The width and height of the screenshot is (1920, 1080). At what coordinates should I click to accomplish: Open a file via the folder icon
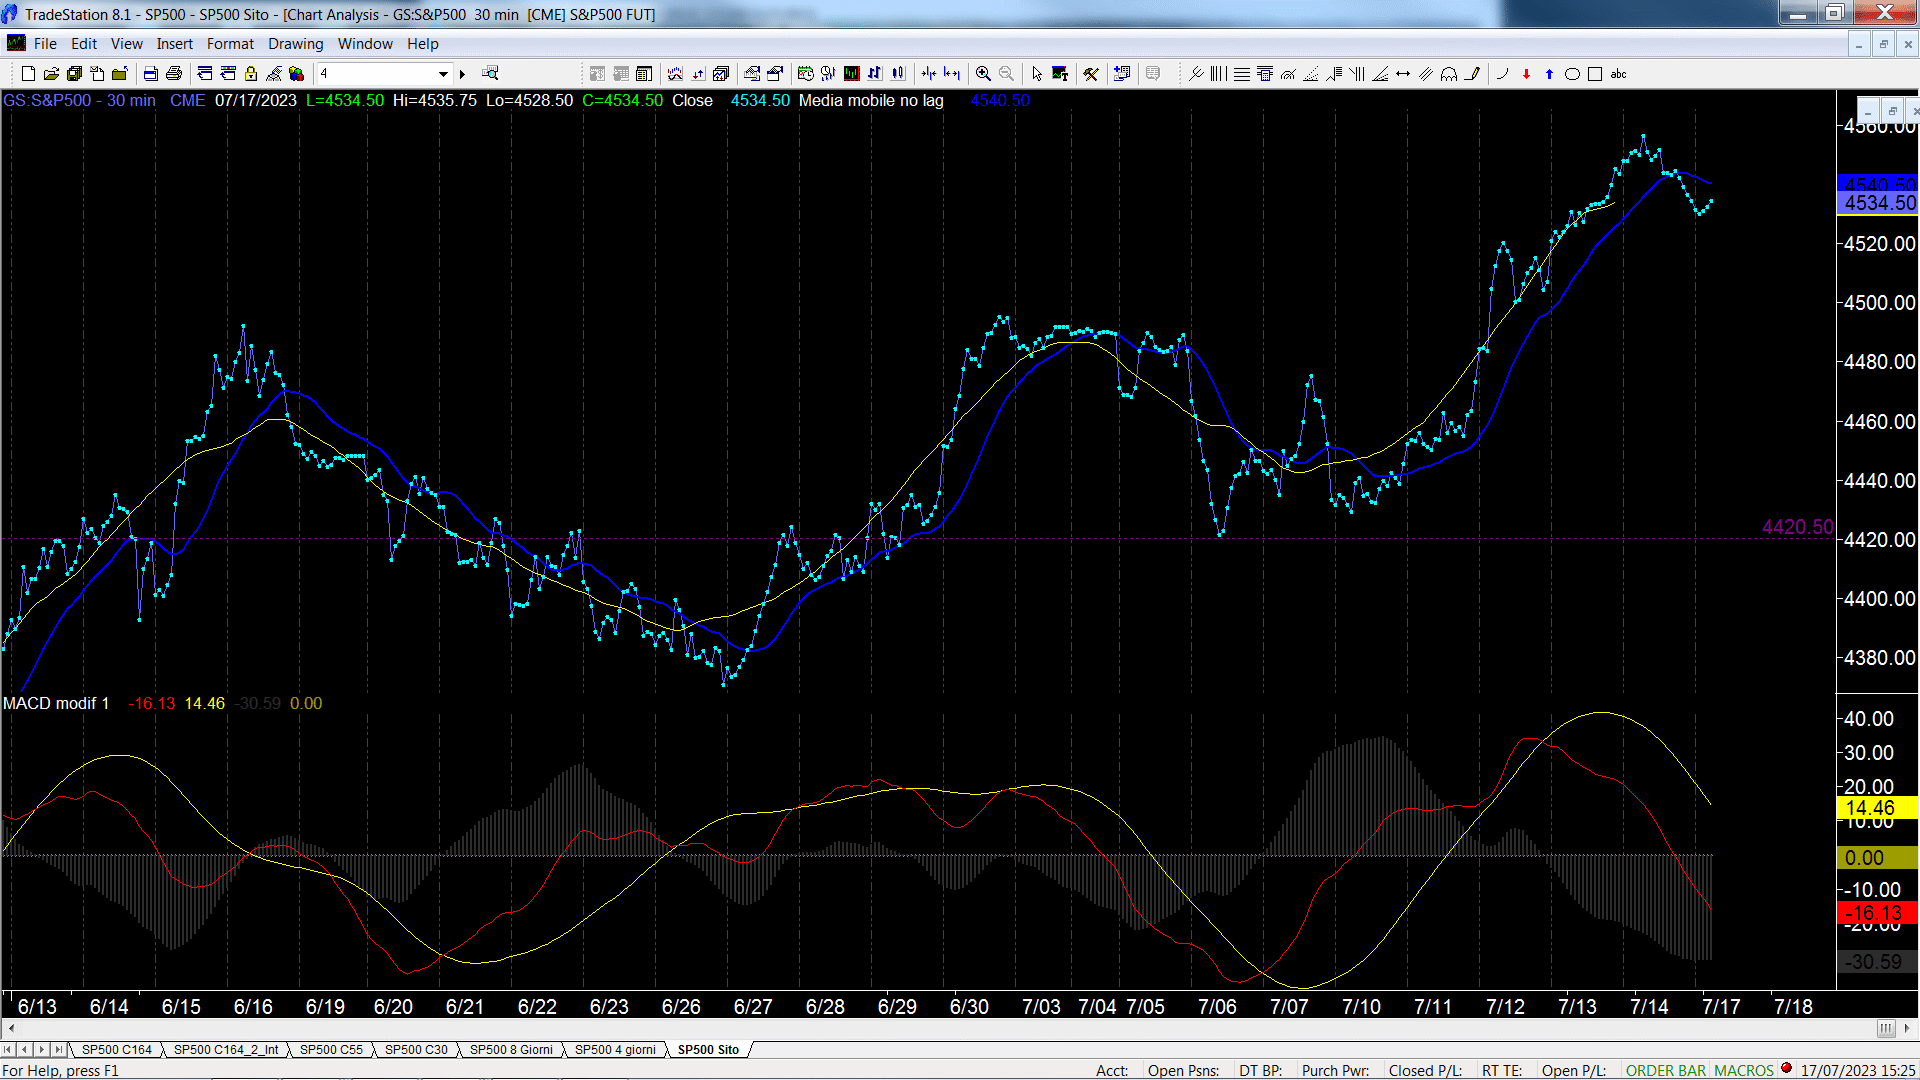point(51,74)
